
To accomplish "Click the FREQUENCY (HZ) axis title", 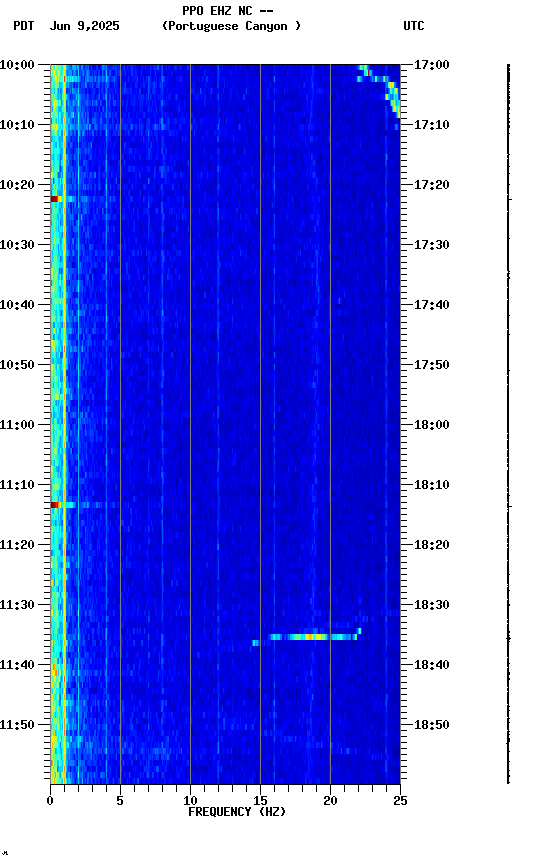I will click(237, 812).
